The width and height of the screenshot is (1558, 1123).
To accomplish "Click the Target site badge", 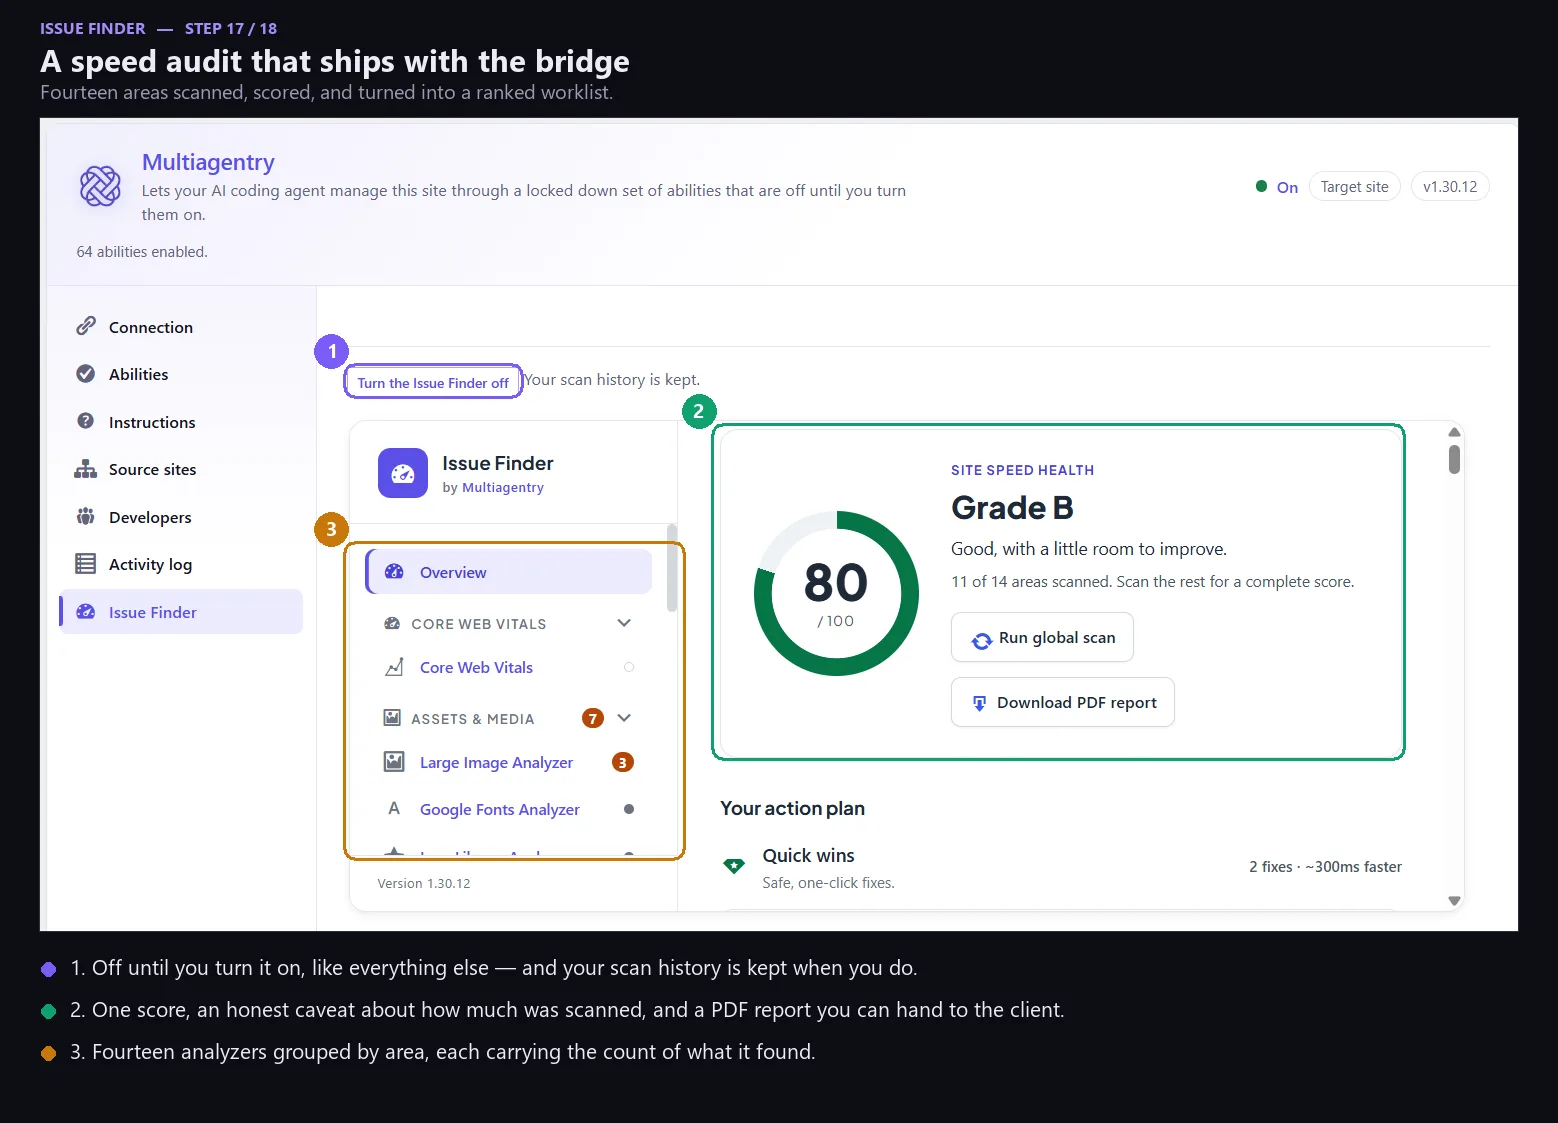I will tap(1354, 187).
